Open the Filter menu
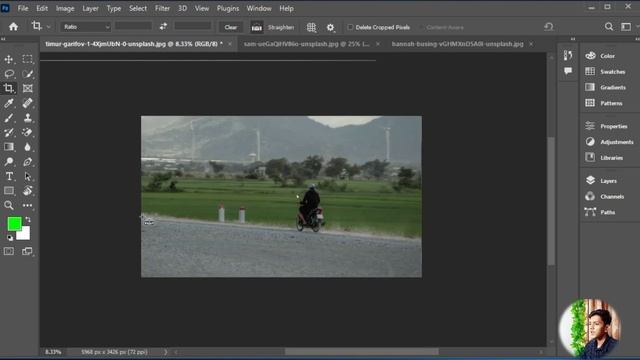 coord(162,8)
